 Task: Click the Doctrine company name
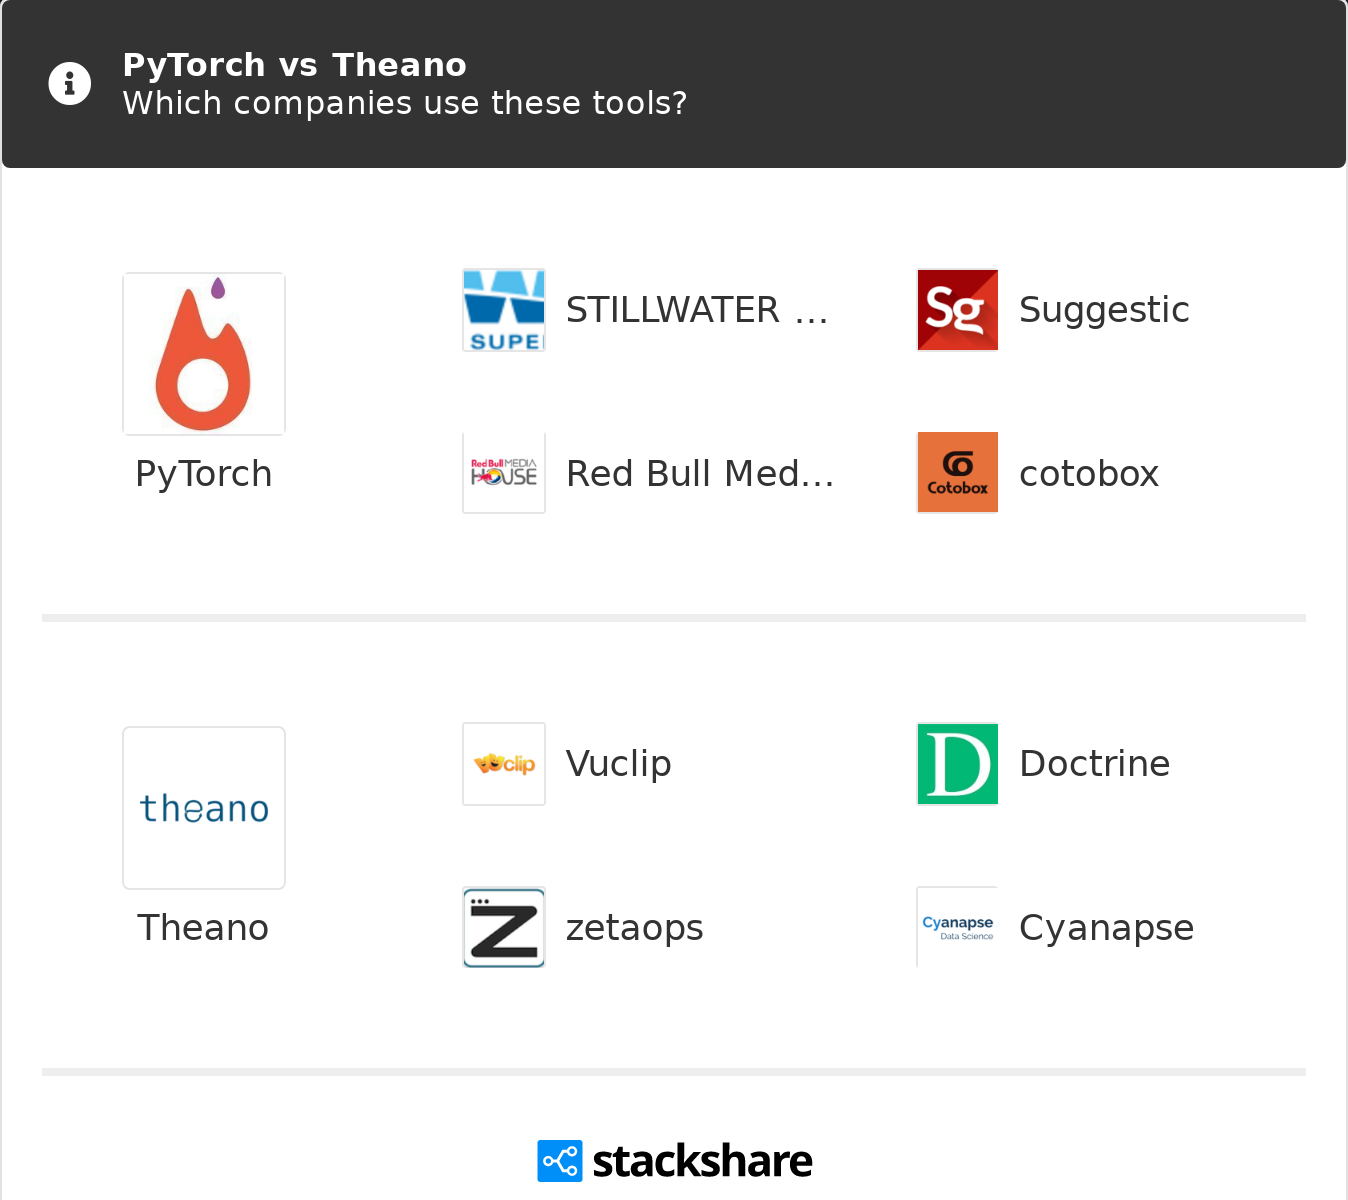point(1095,764)
